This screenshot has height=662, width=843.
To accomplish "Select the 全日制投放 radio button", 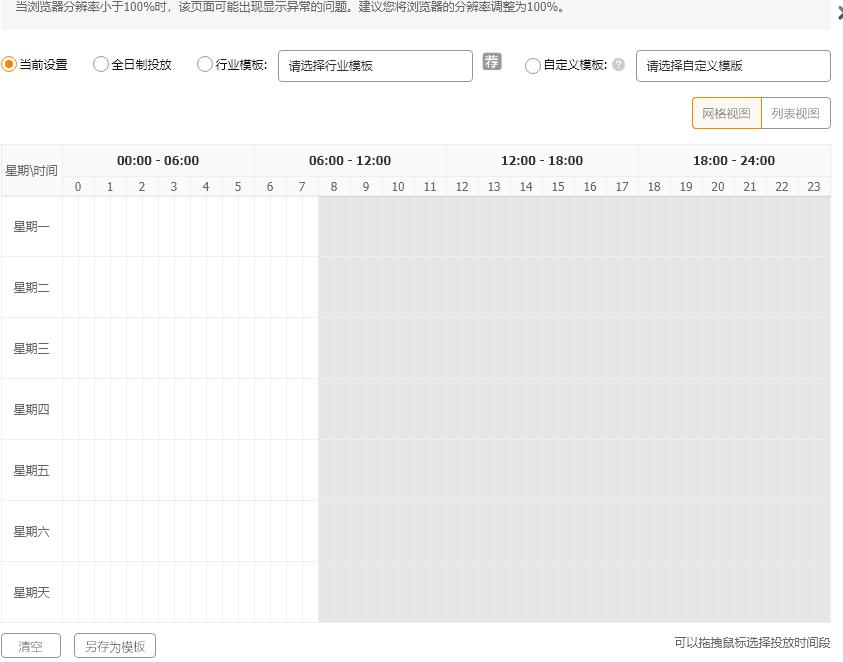I will (x=100, y=63).
